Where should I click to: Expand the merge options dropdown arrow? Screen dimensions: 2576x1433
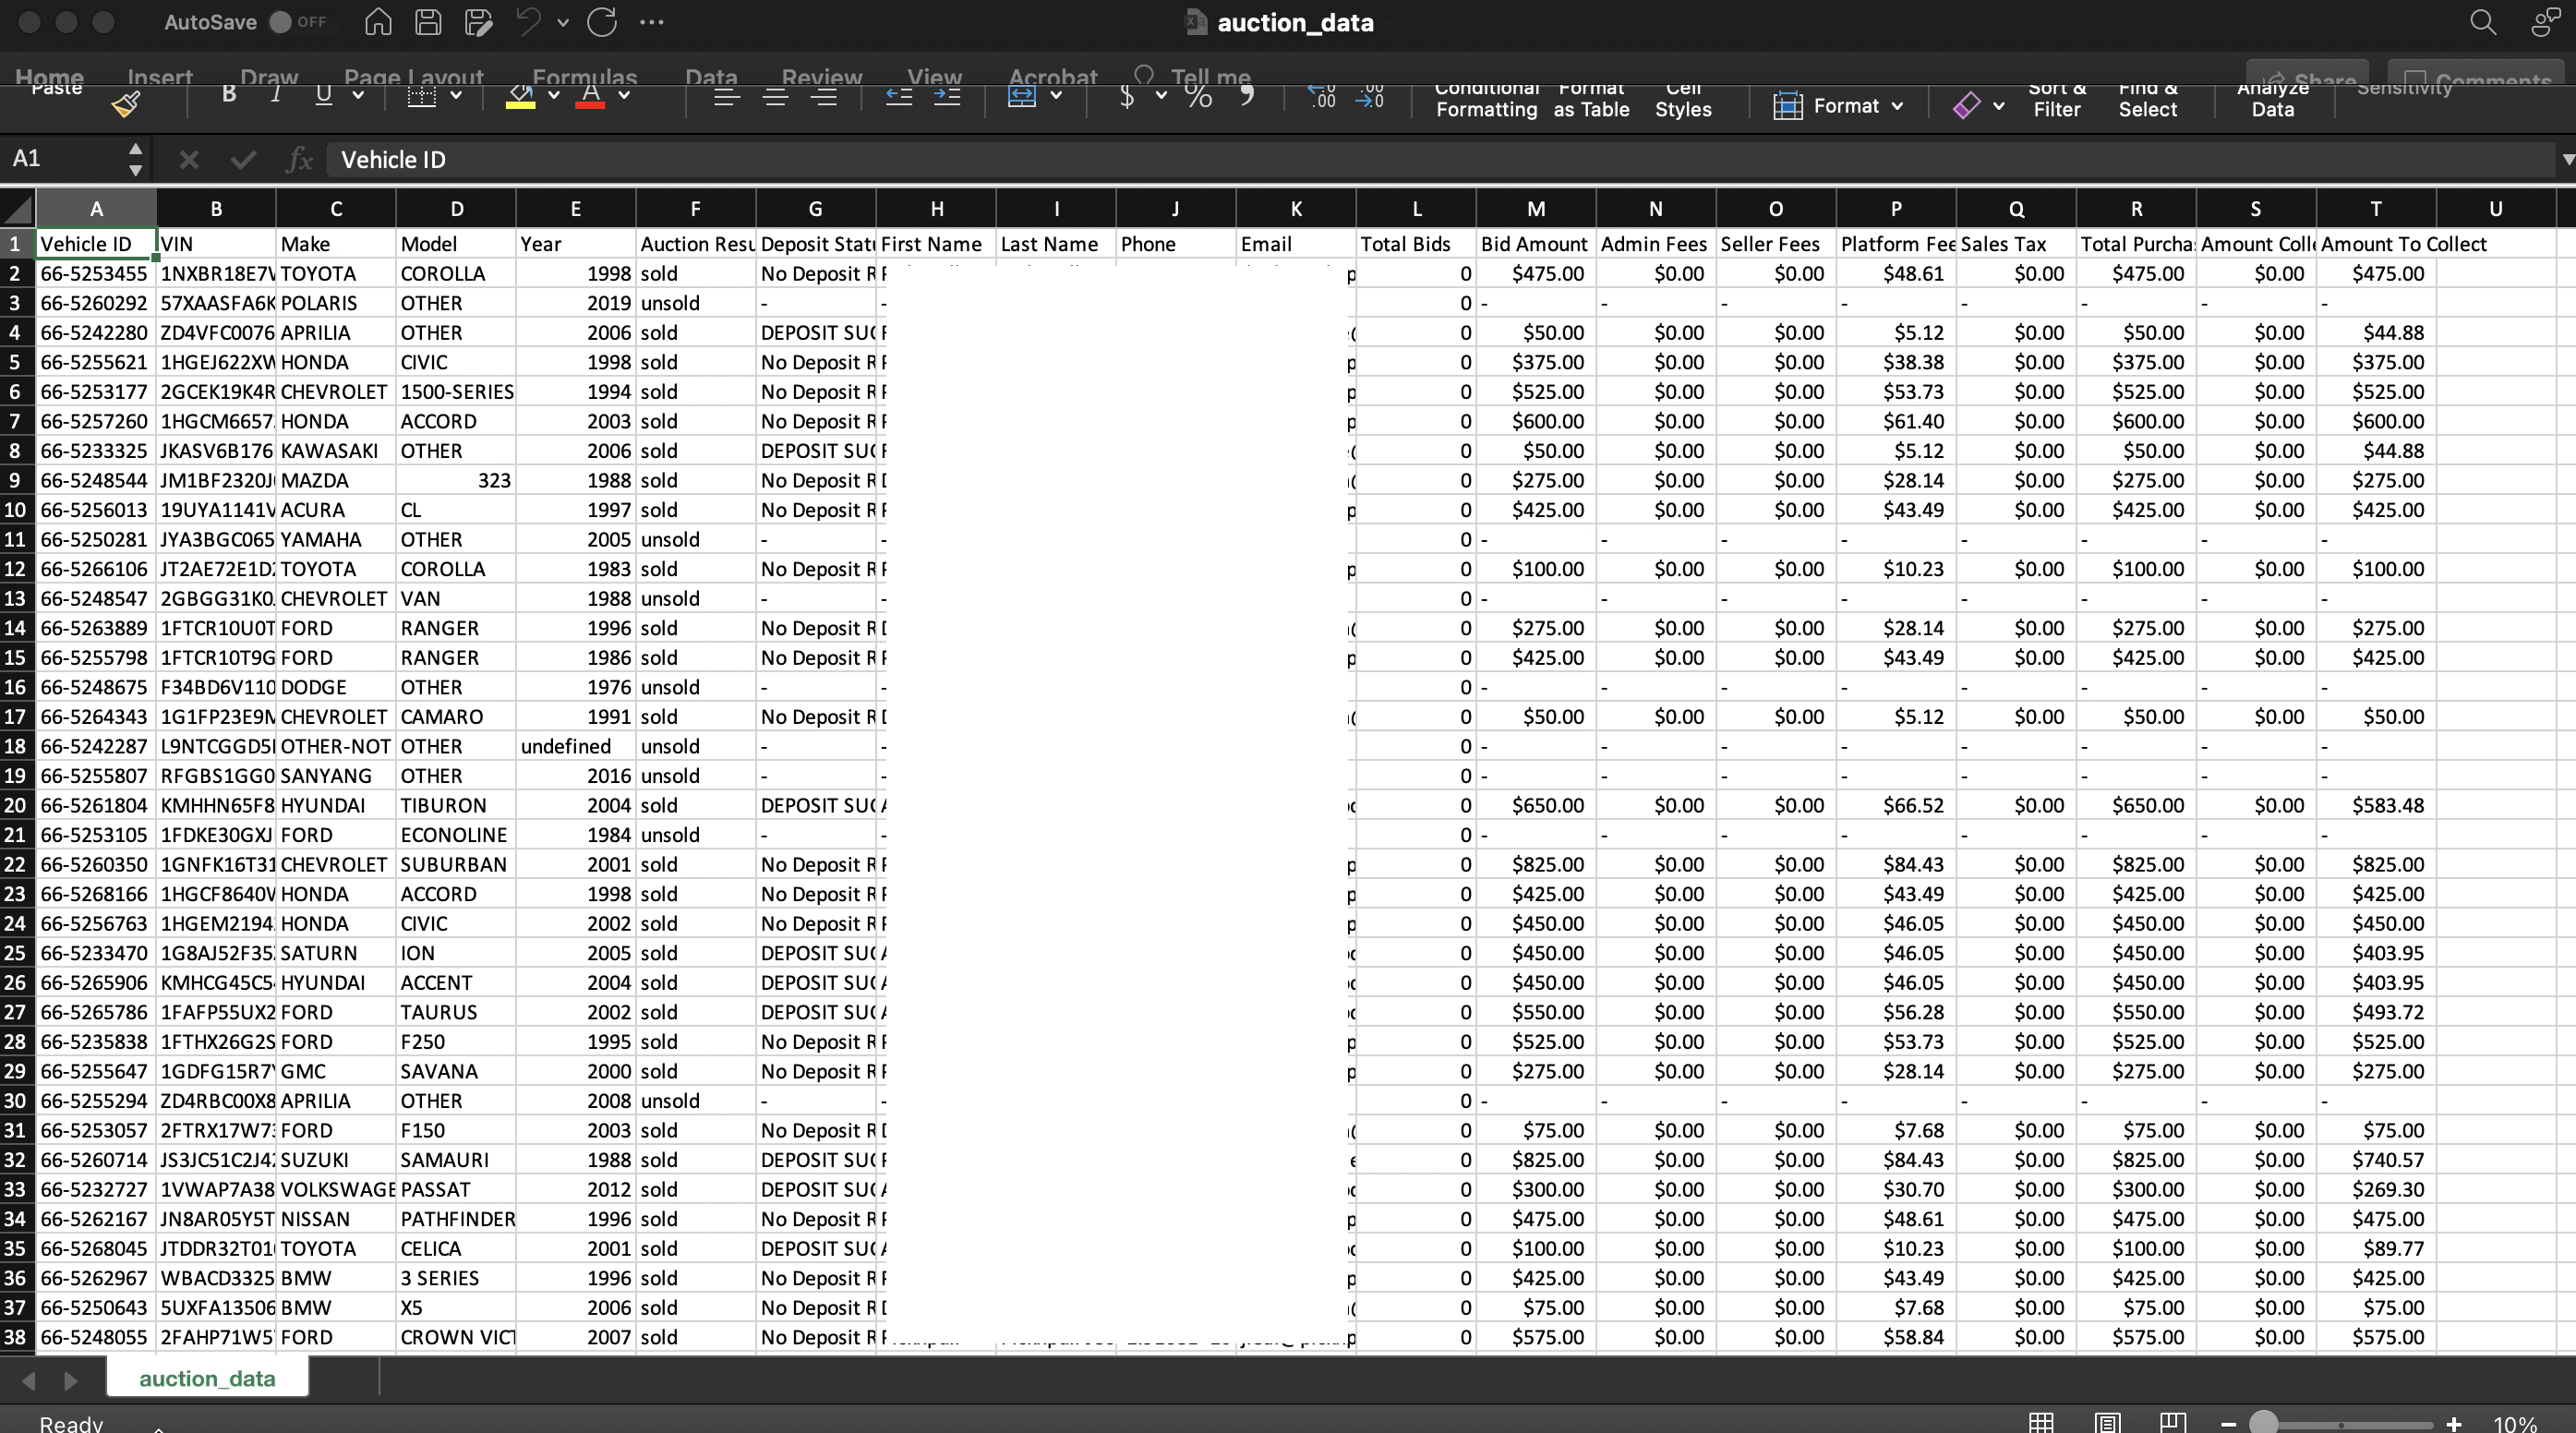[x=1056, y=96]
